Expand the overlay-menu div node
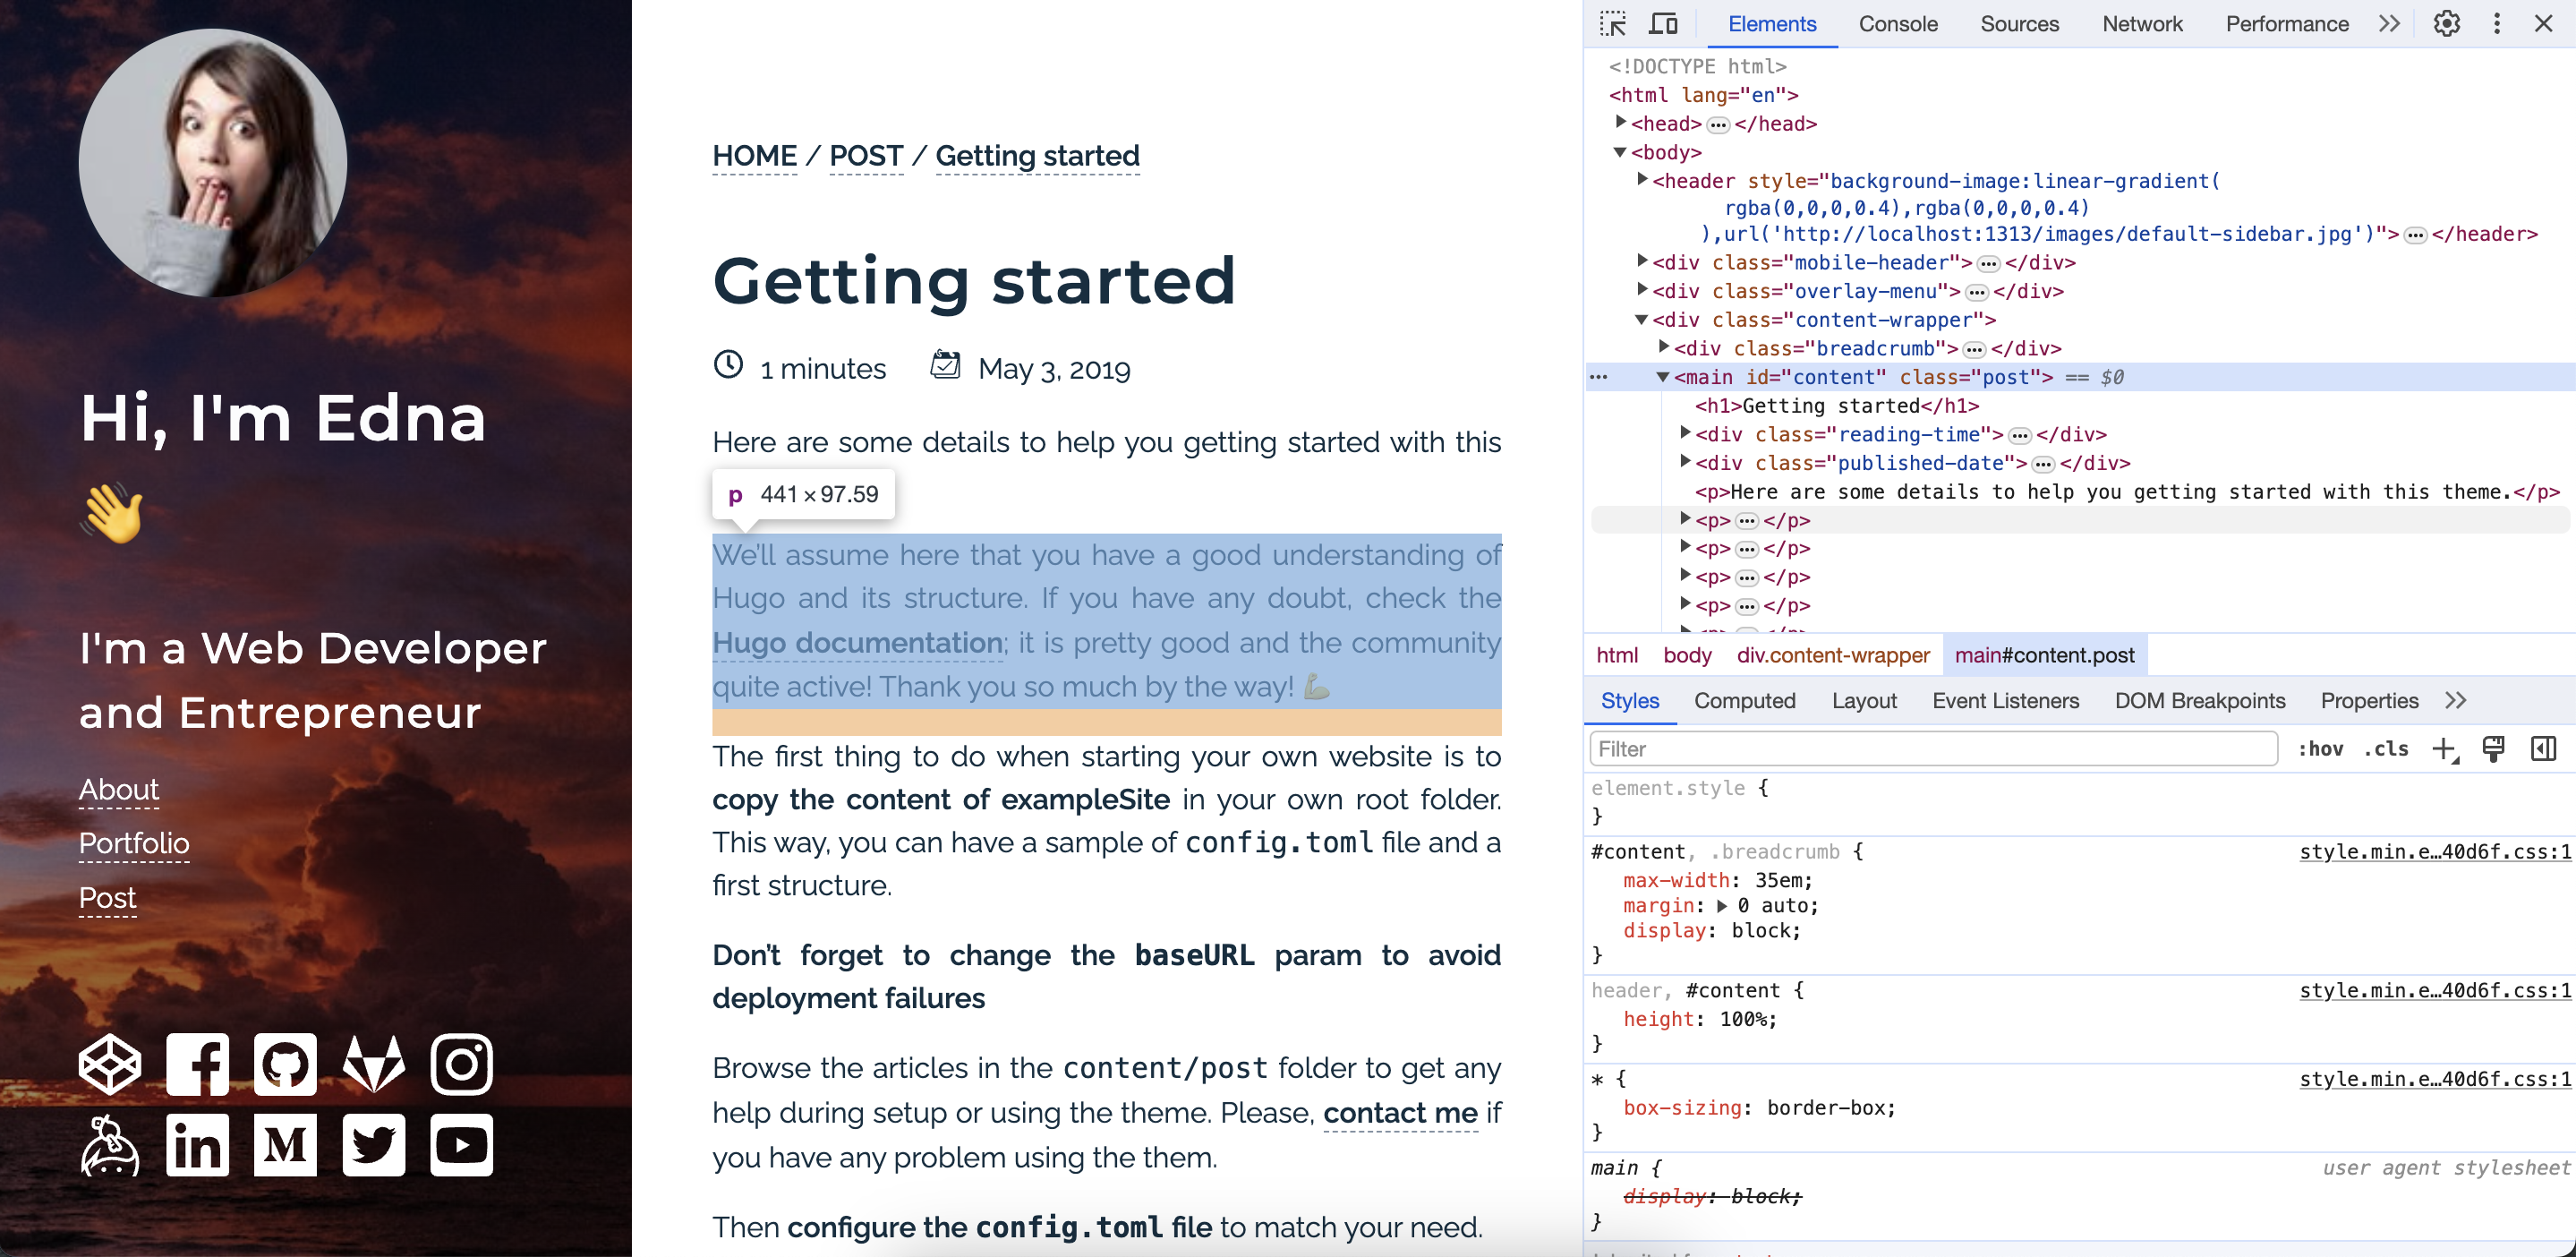This screenshot has width=2576, height=1257. click(x=1642, y=290)
